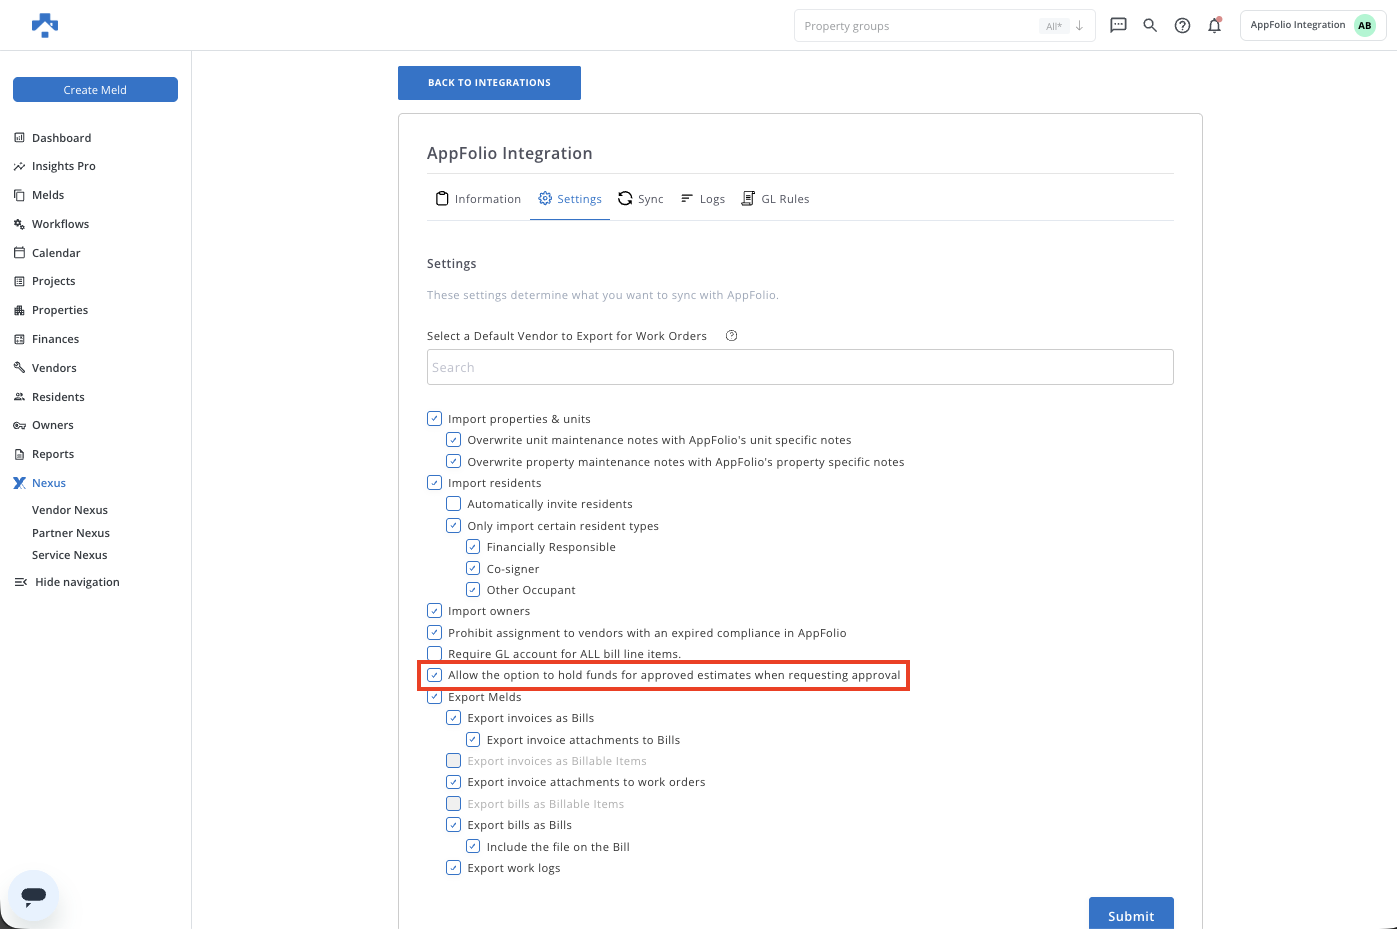Click the Workflows gears icon
Screen dimensions: 1397x929
(x=19, y=224)
